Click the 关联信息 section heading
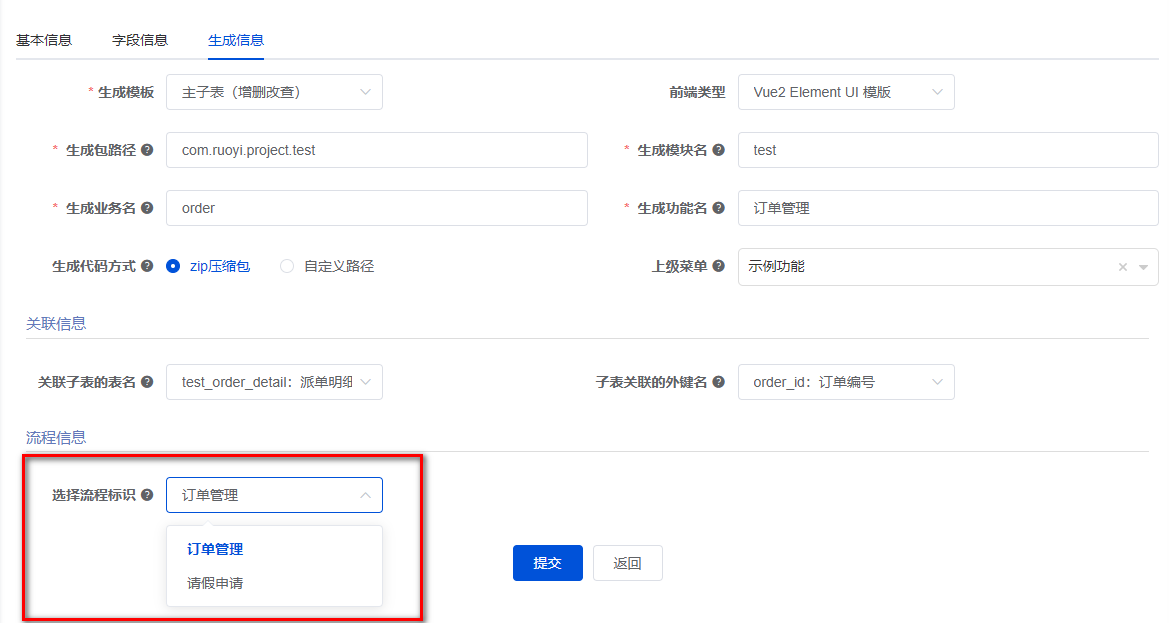This screenshot has width=1169, height=623. pos(56,323)
